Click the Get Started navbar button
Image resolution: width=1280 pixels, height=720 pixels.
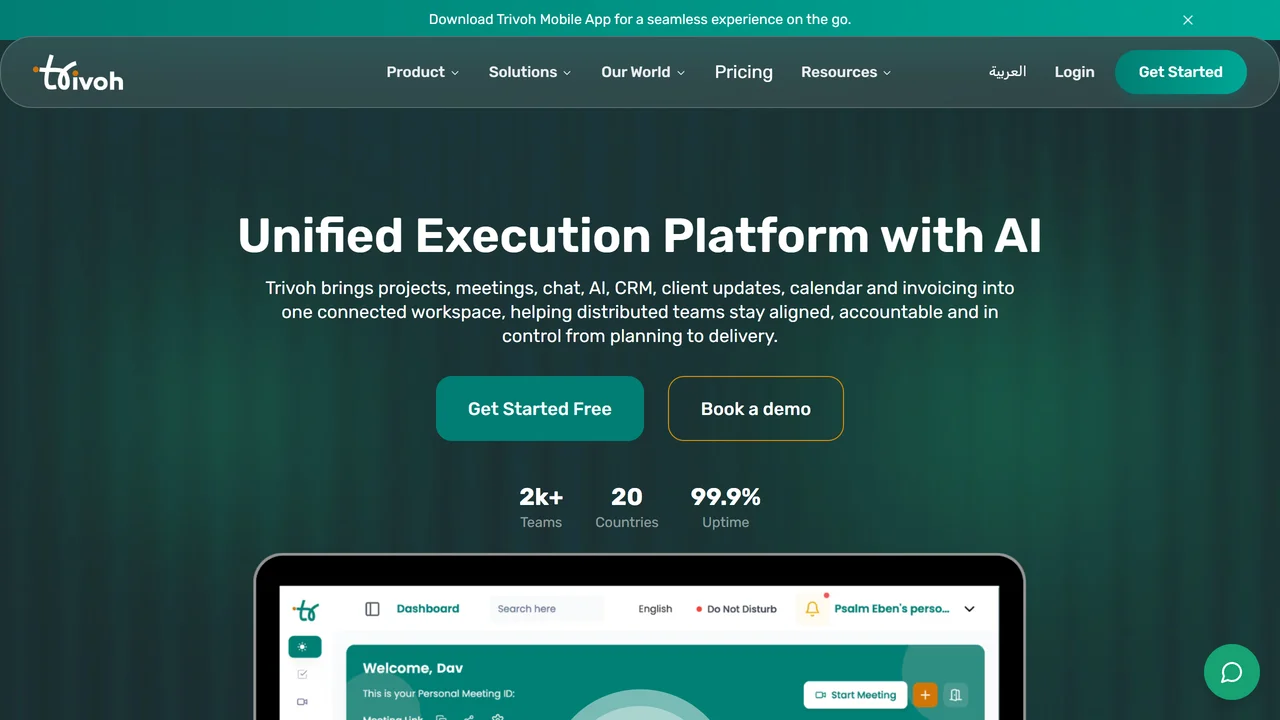click(1181, 72)
